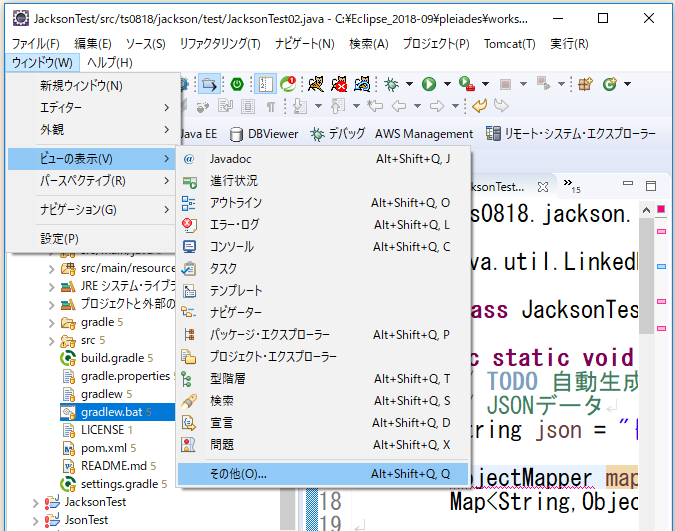The image size is (675, 531).
Task: Expand the ナビゲーション(G) submenu
Action: [x=92, y=210]
